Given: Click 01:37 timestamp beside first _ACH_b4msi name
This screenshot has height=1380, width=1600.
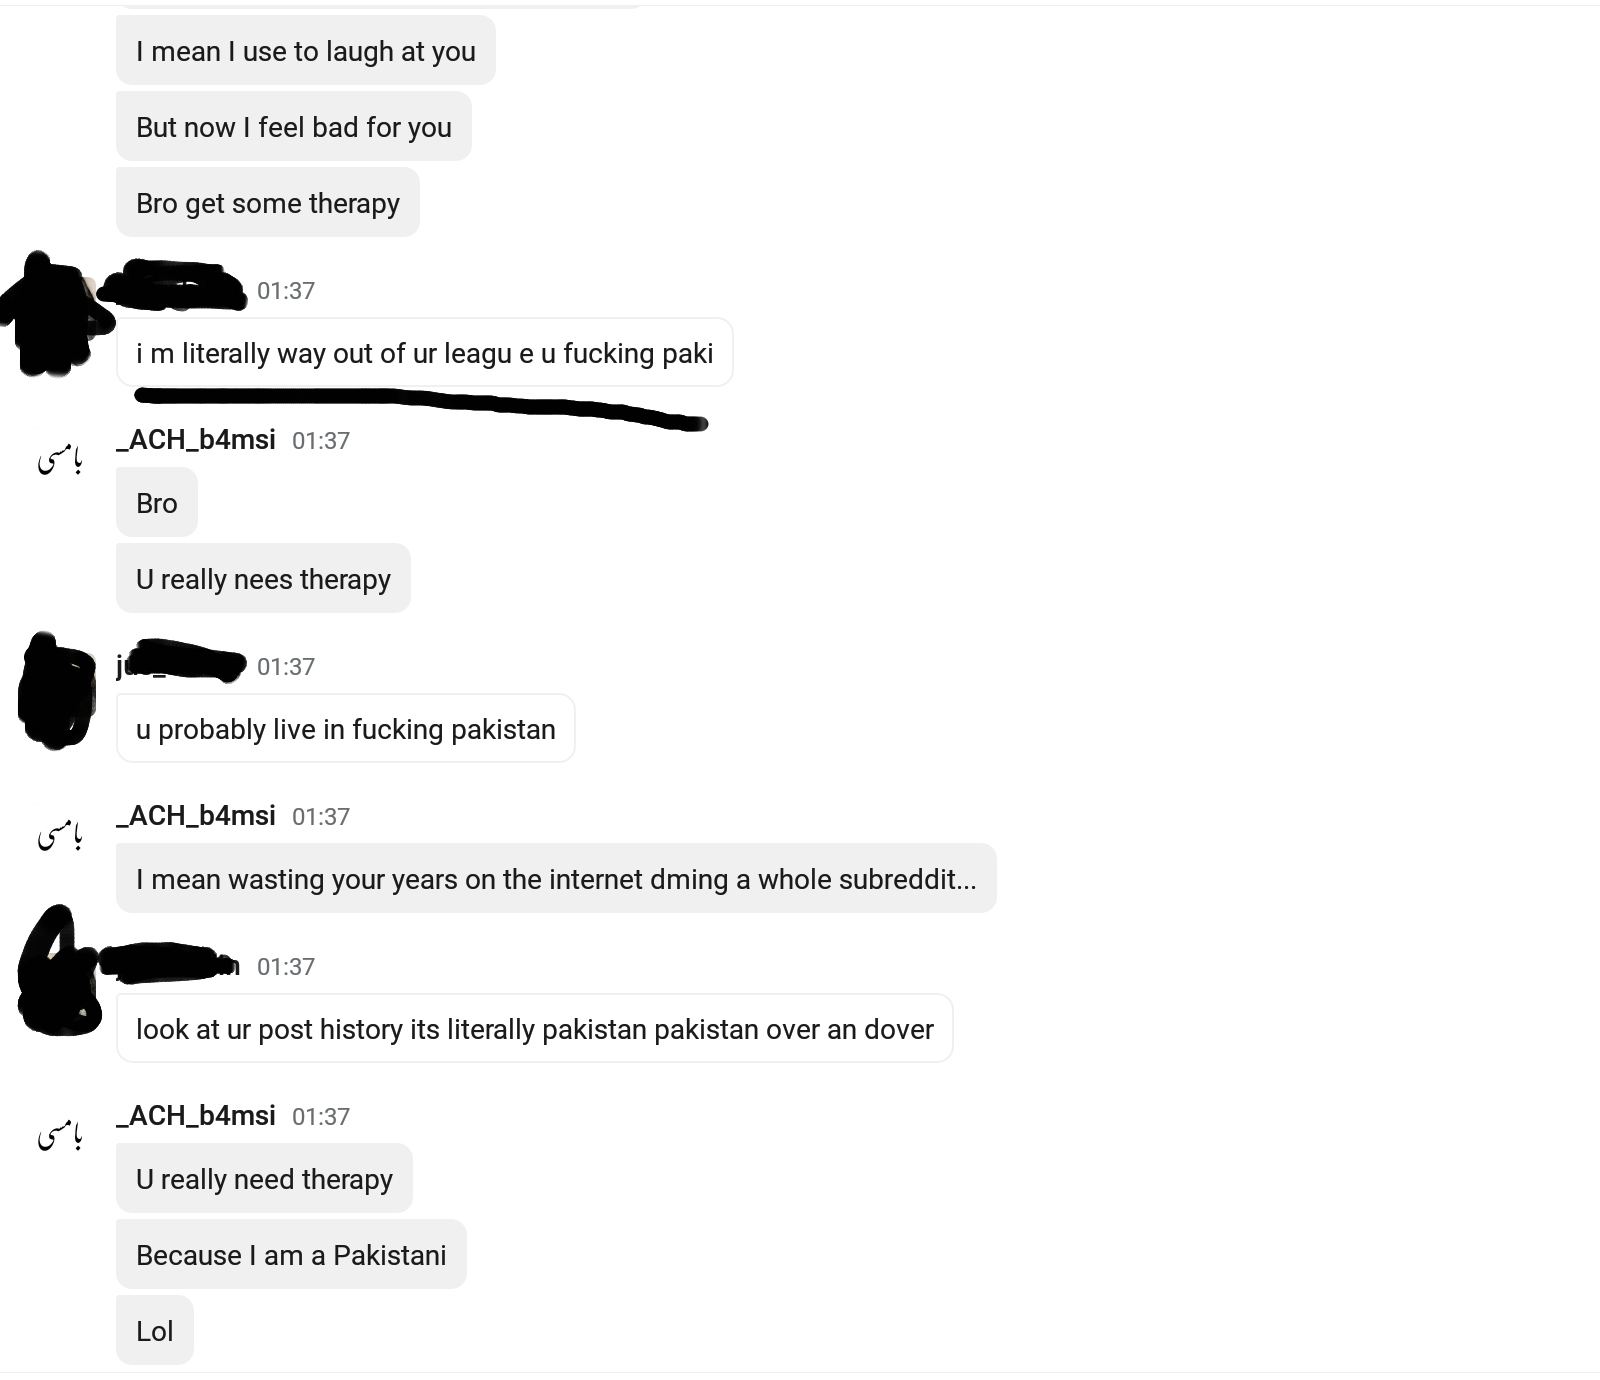Looking at the screenshot, I should pos(321,441).
